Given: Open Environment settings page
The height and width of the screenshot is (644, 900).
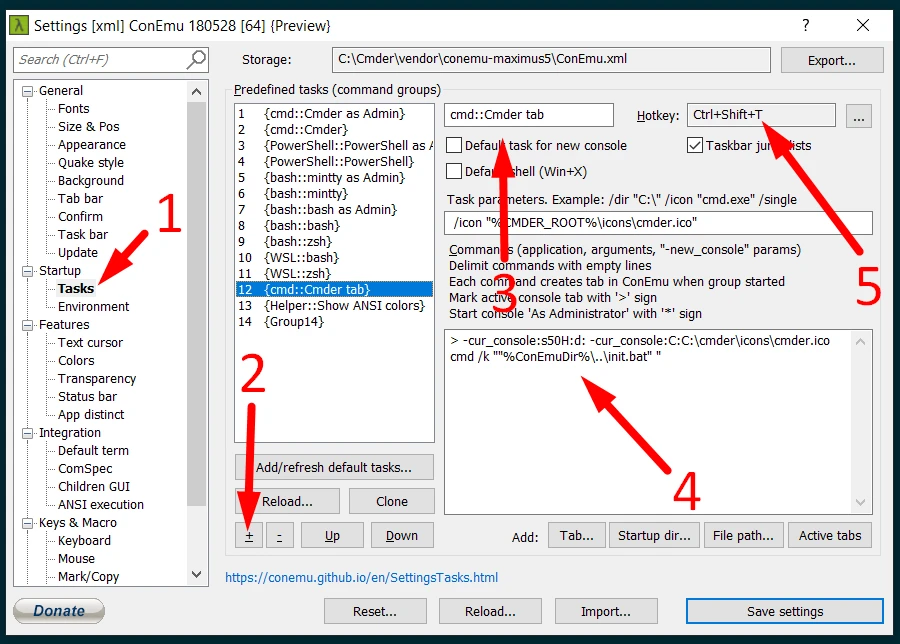Looking at the screenshot, I should 94,307.
